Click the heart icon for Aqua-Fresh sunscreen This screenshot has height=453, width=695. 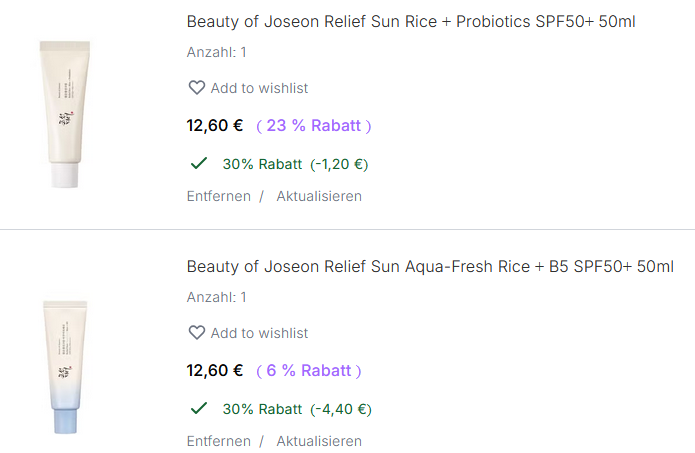click(x=197, y=333)
